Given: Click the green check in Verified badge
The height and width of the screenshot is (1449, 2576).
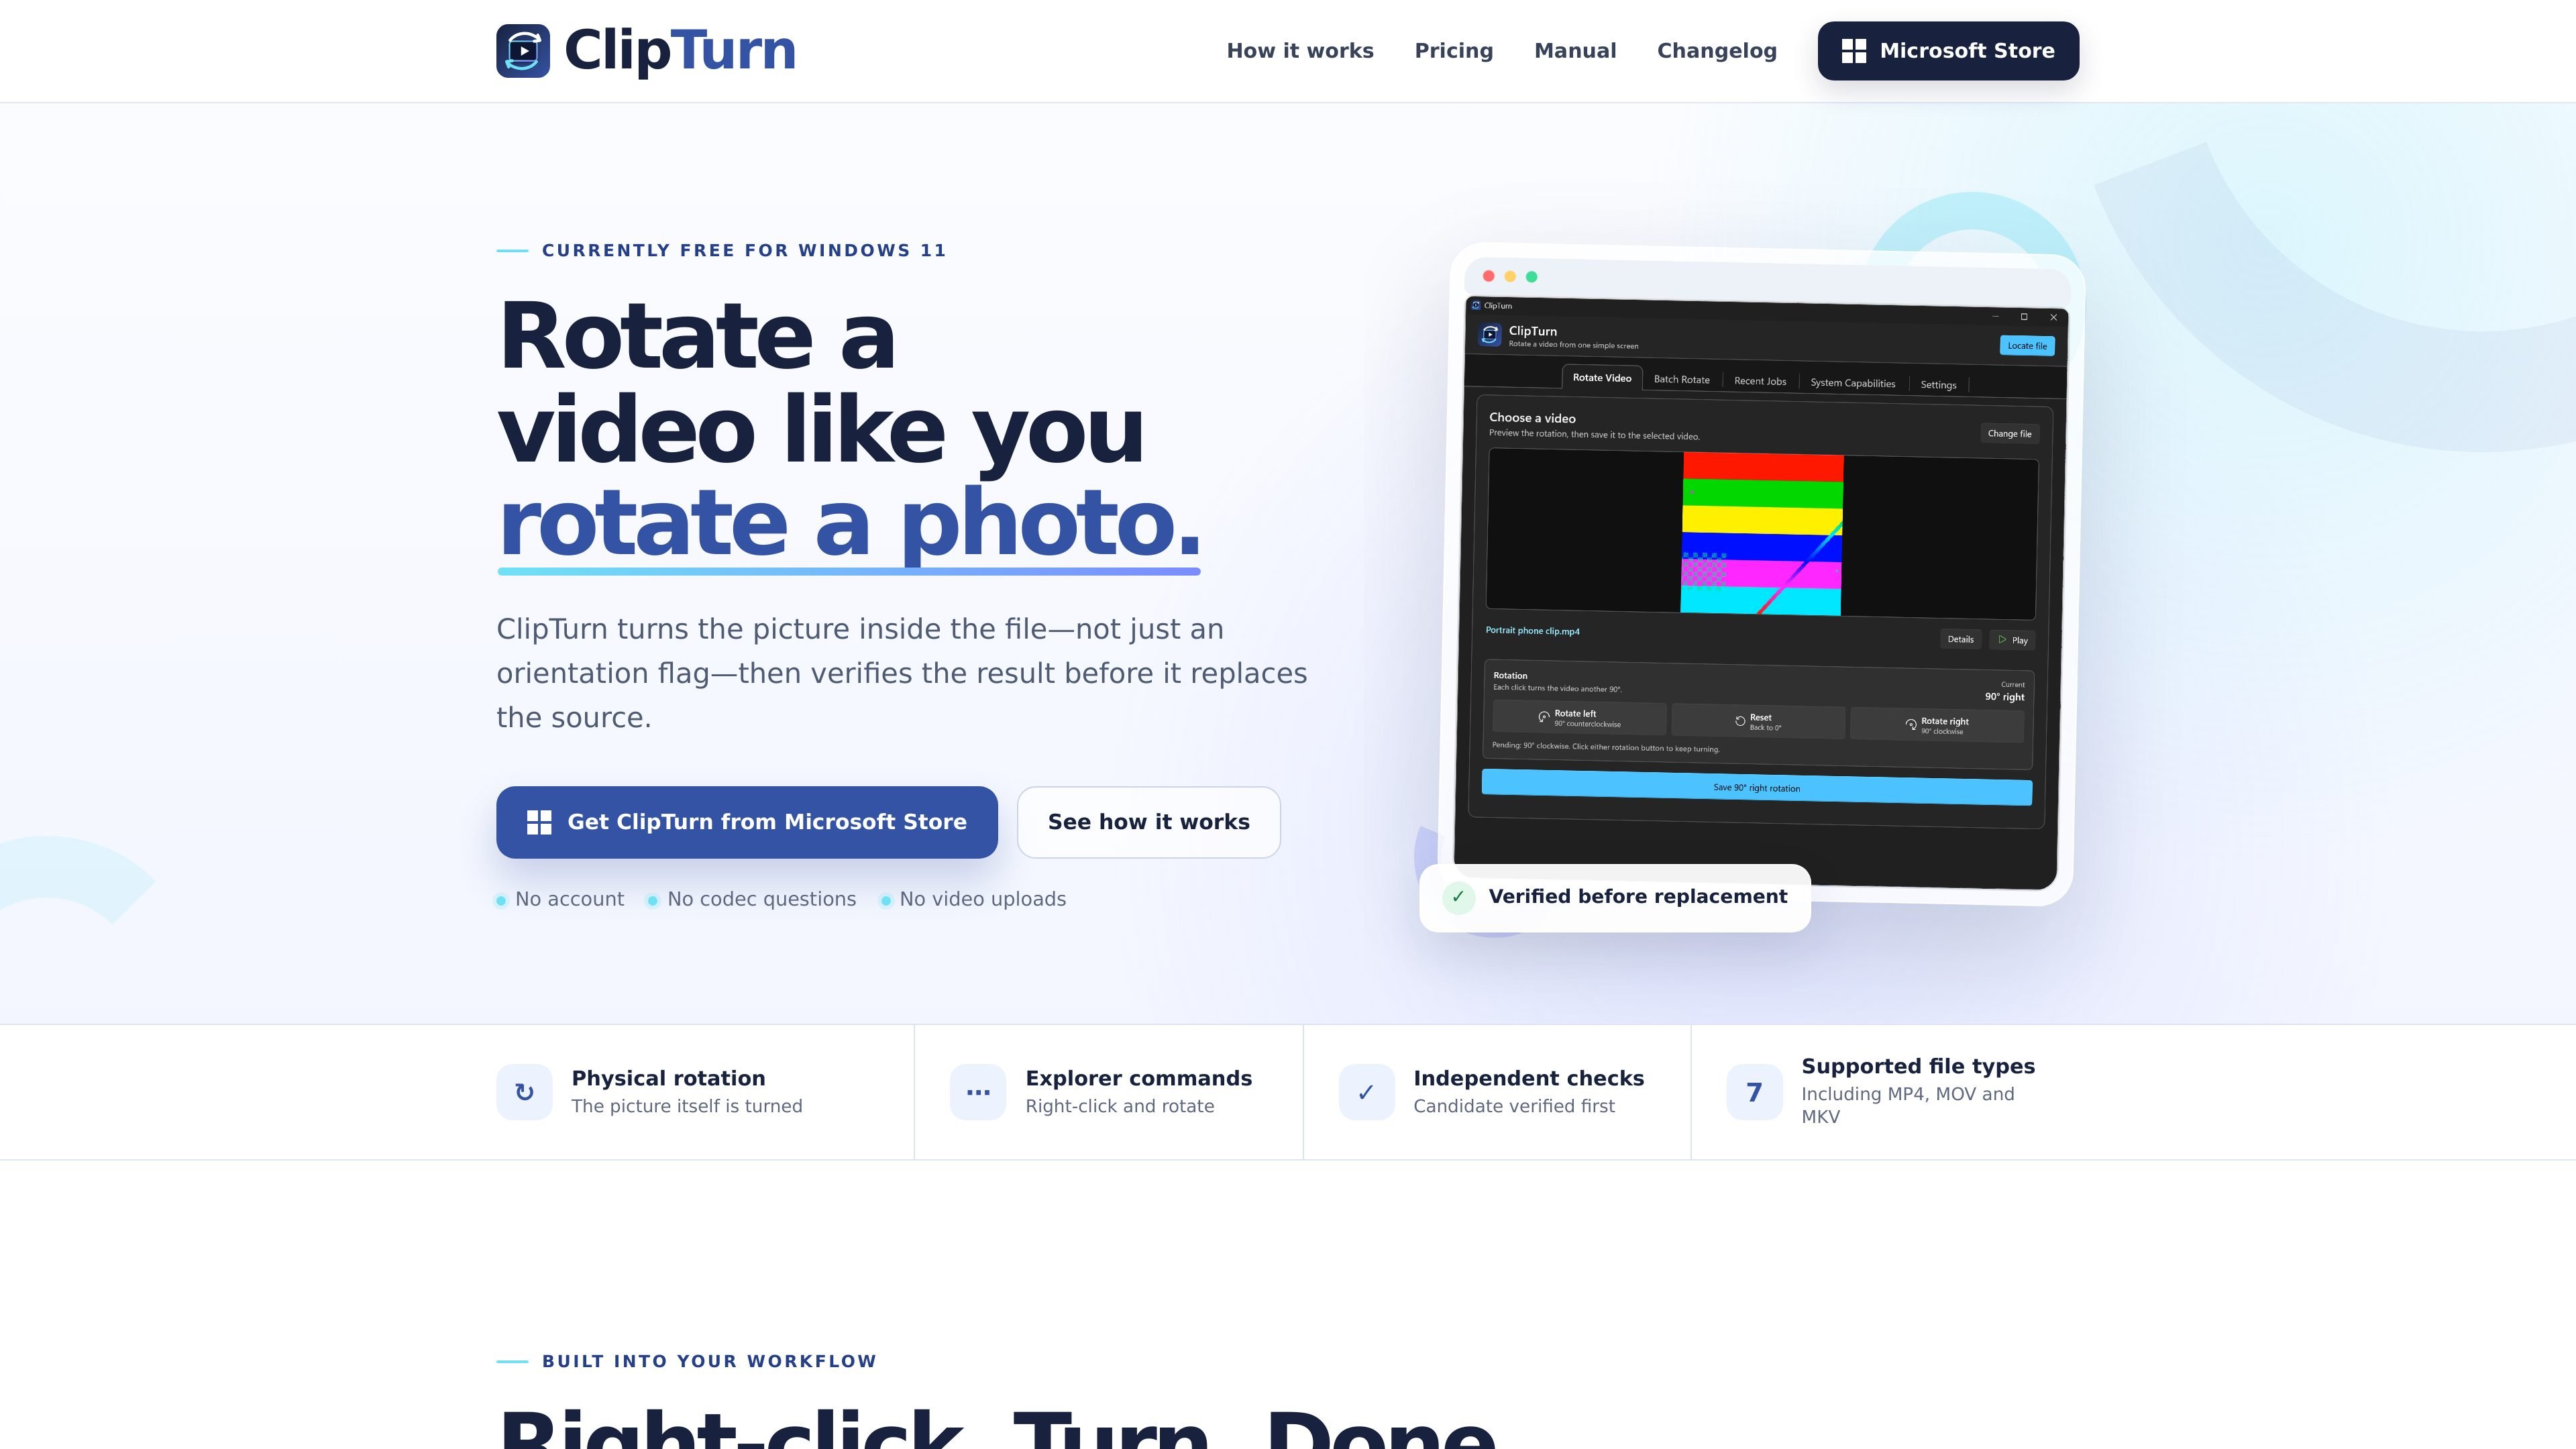Looking at the screenshot, I should (x=1458, y=897).
